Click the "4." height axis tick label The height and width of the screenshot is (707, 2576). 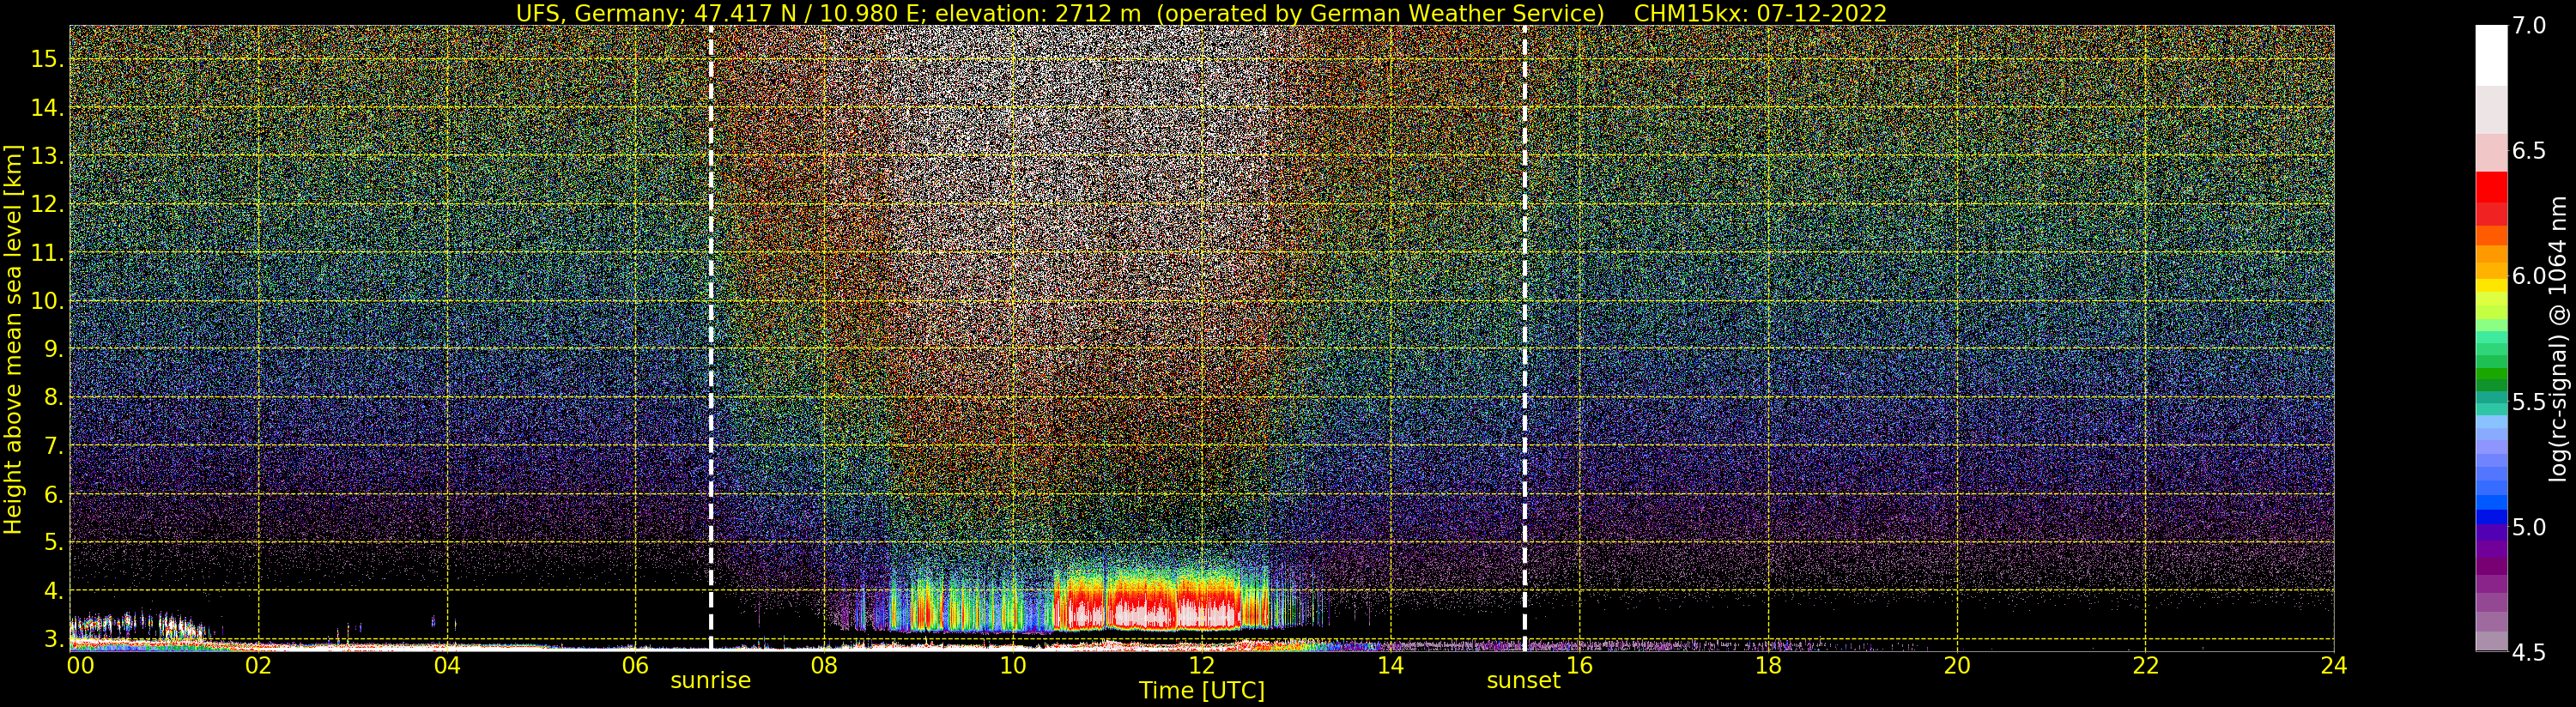tap(54, 590)
